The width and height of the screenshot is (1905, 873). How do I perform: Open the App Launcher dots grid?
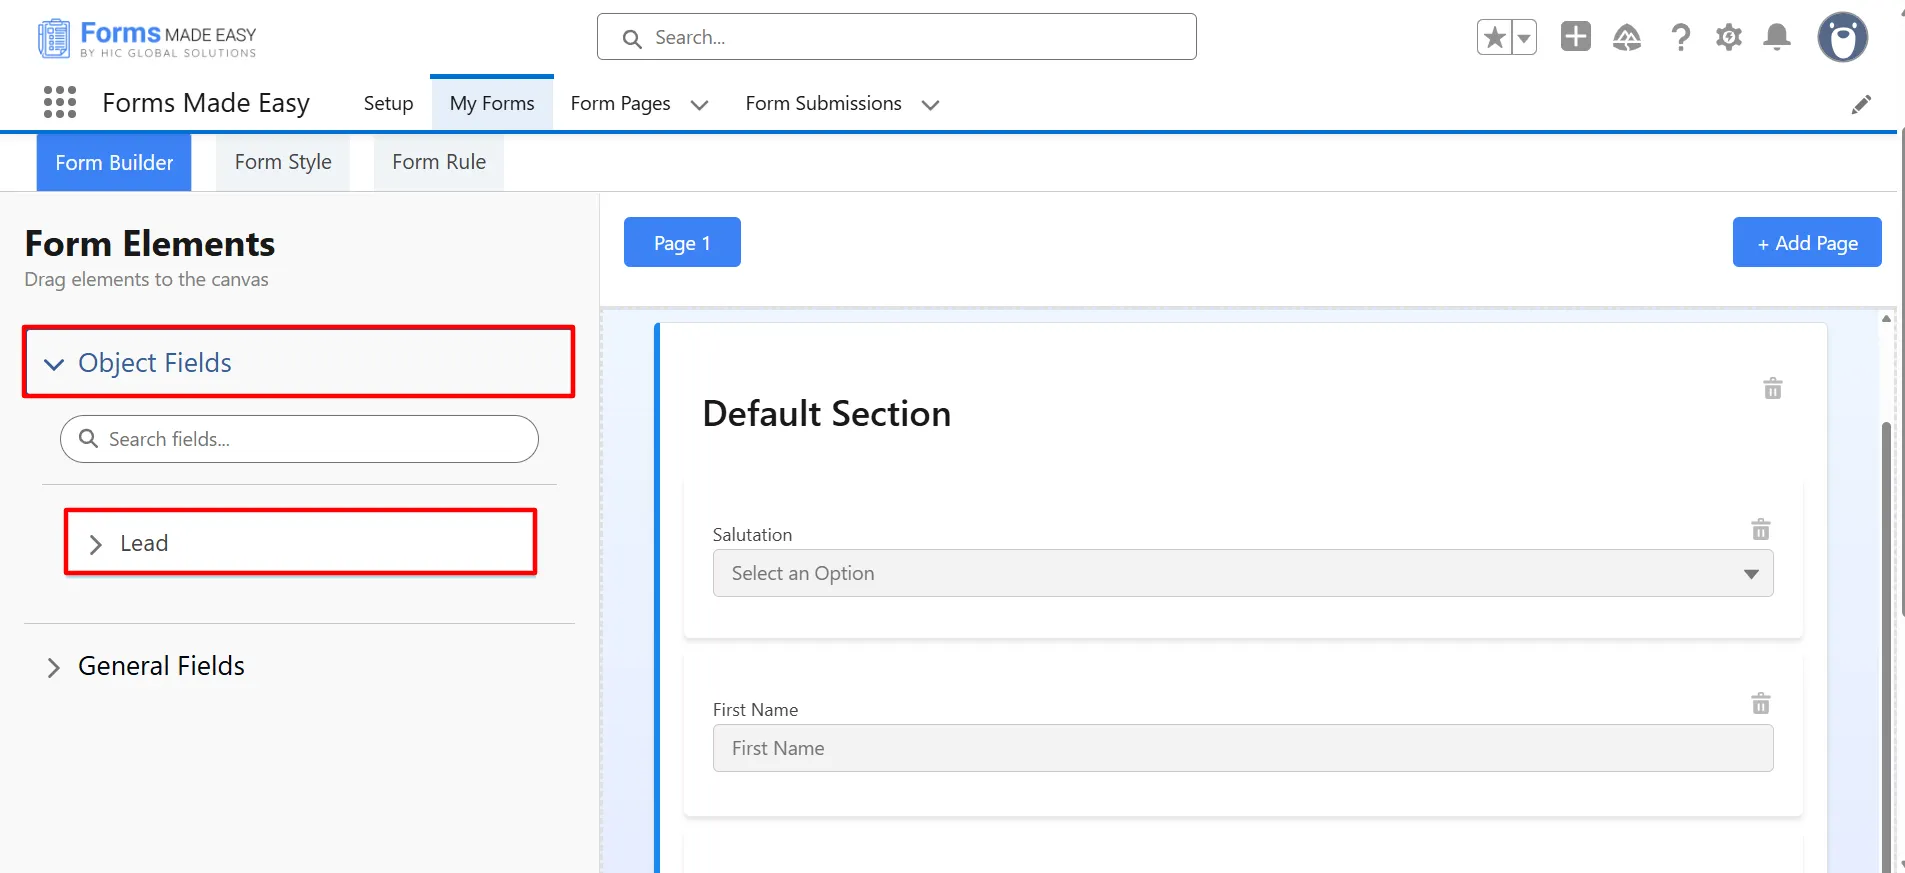[60, 102]
